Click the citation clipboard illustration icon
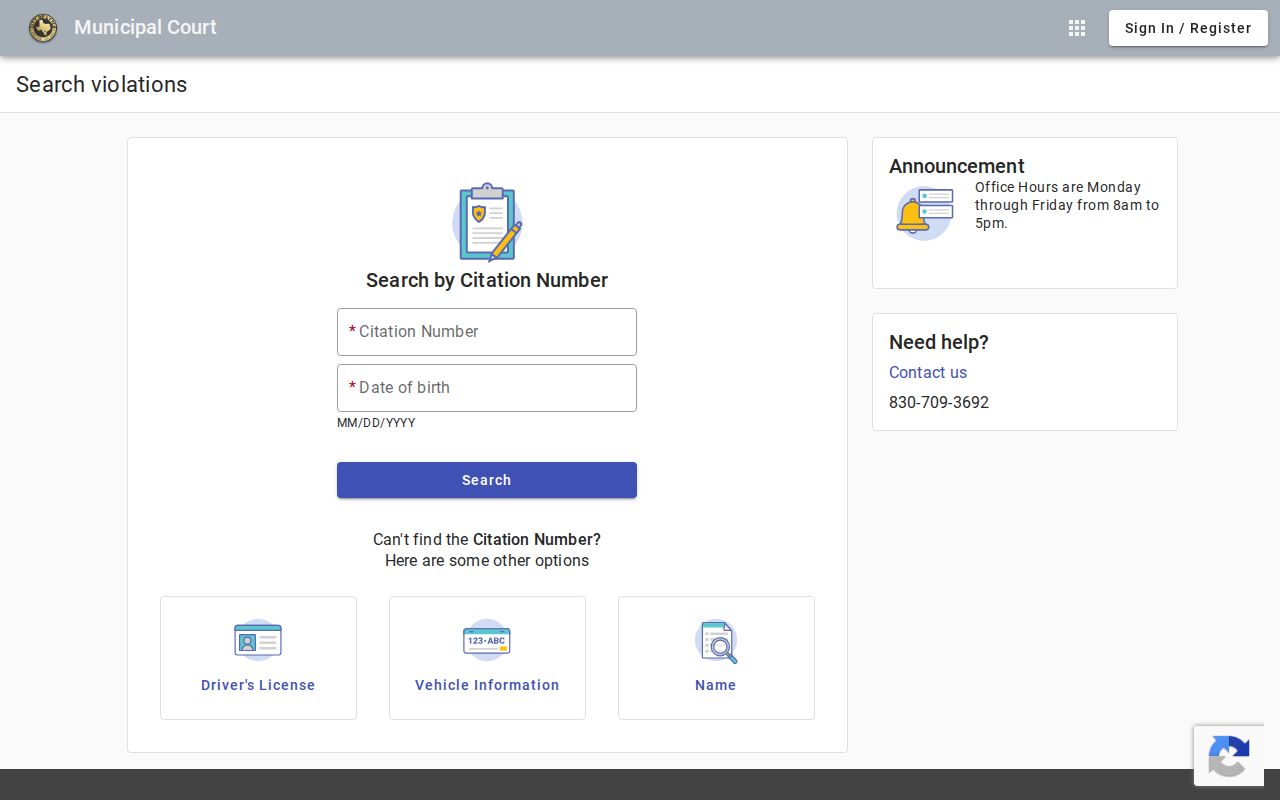 tap(487, 222)
